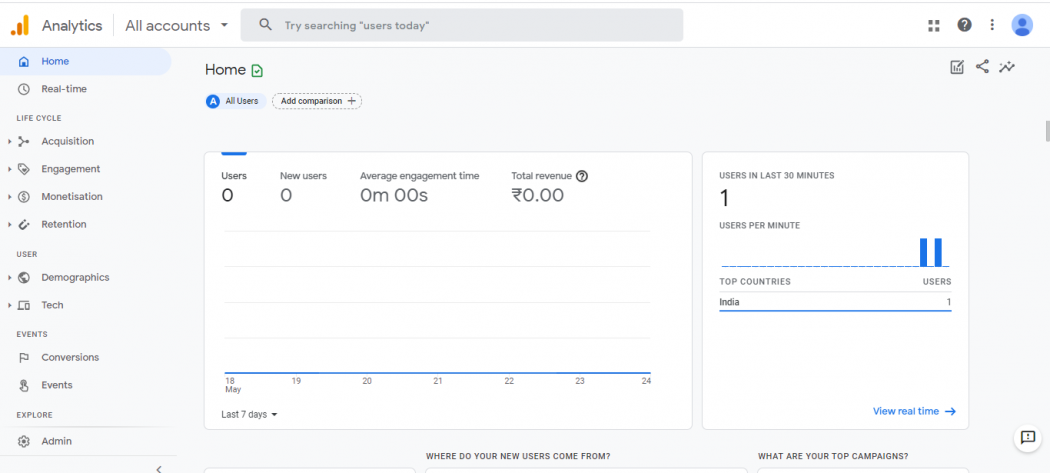
Task: Click the page vertical scrollbar thumb
Action: click(1047, 131)
